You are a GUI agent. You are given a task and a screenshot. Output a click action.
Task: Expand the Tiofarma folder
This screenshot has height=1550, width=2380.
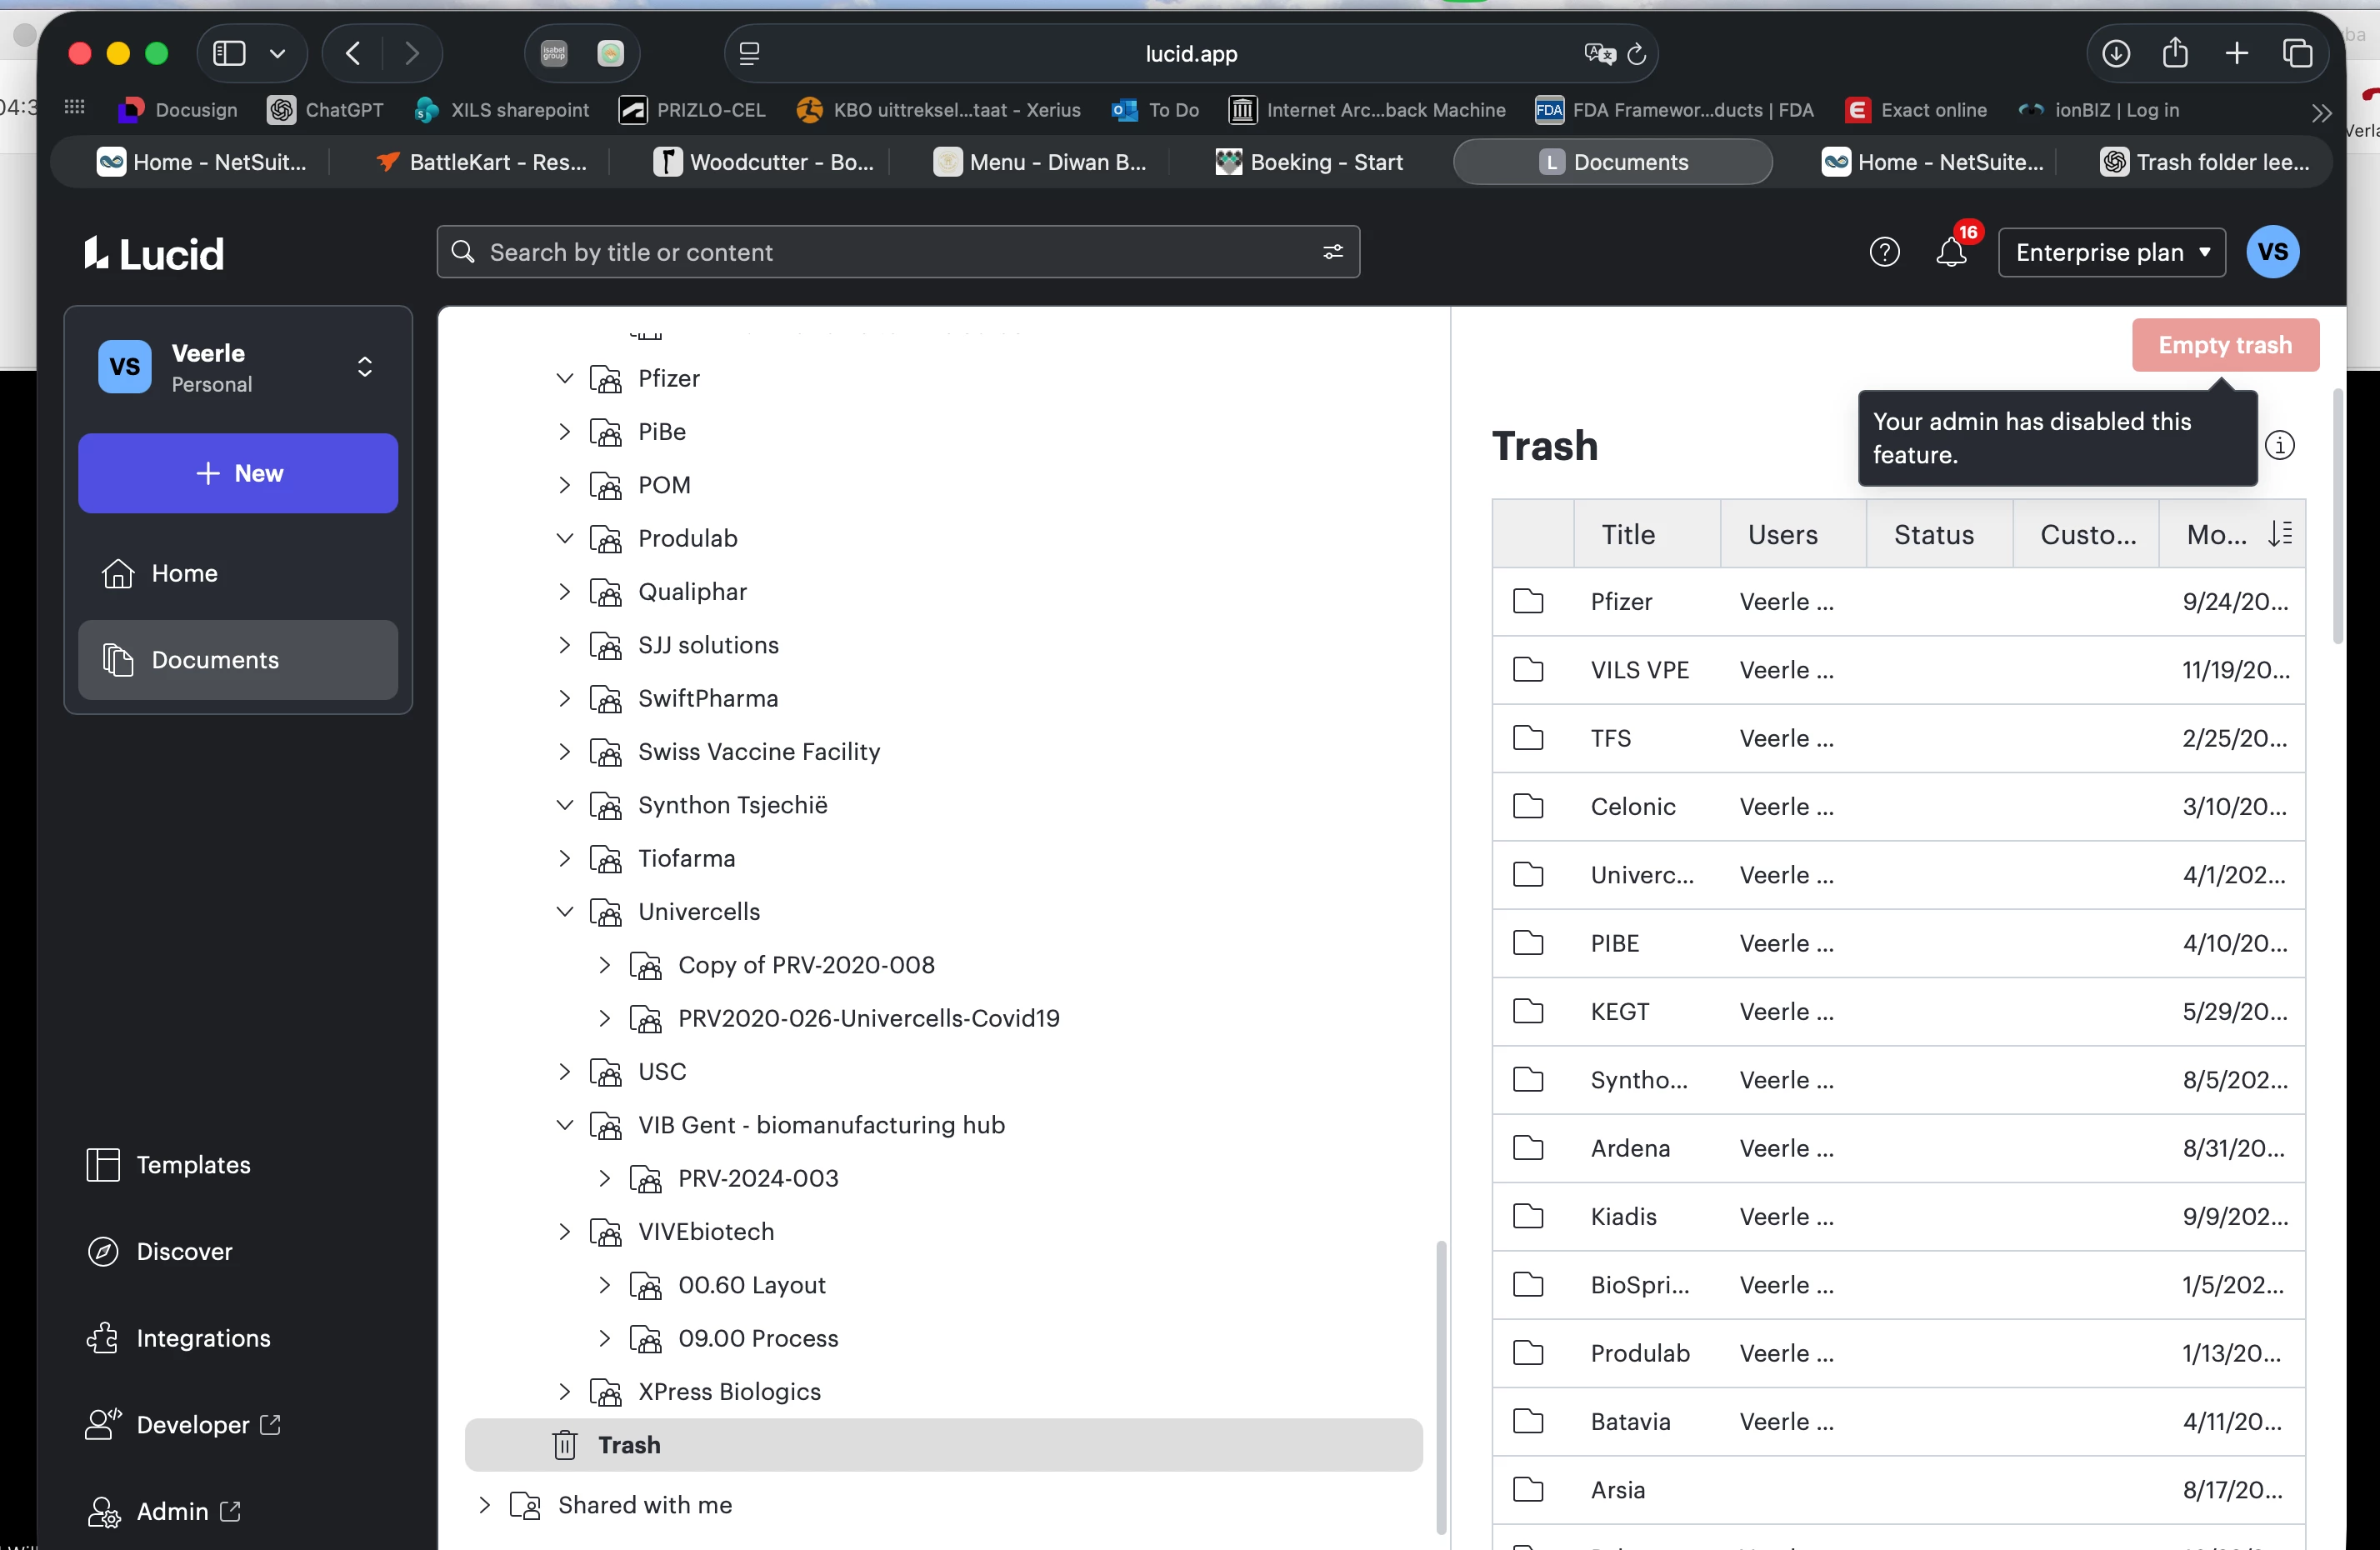click(x=565, y=858)
